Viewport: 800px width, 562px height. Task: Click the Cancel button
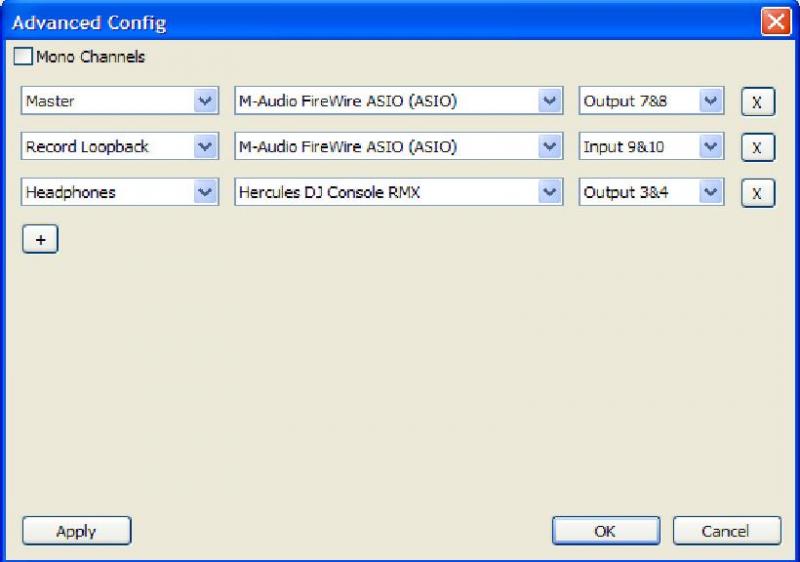point(727,531)
